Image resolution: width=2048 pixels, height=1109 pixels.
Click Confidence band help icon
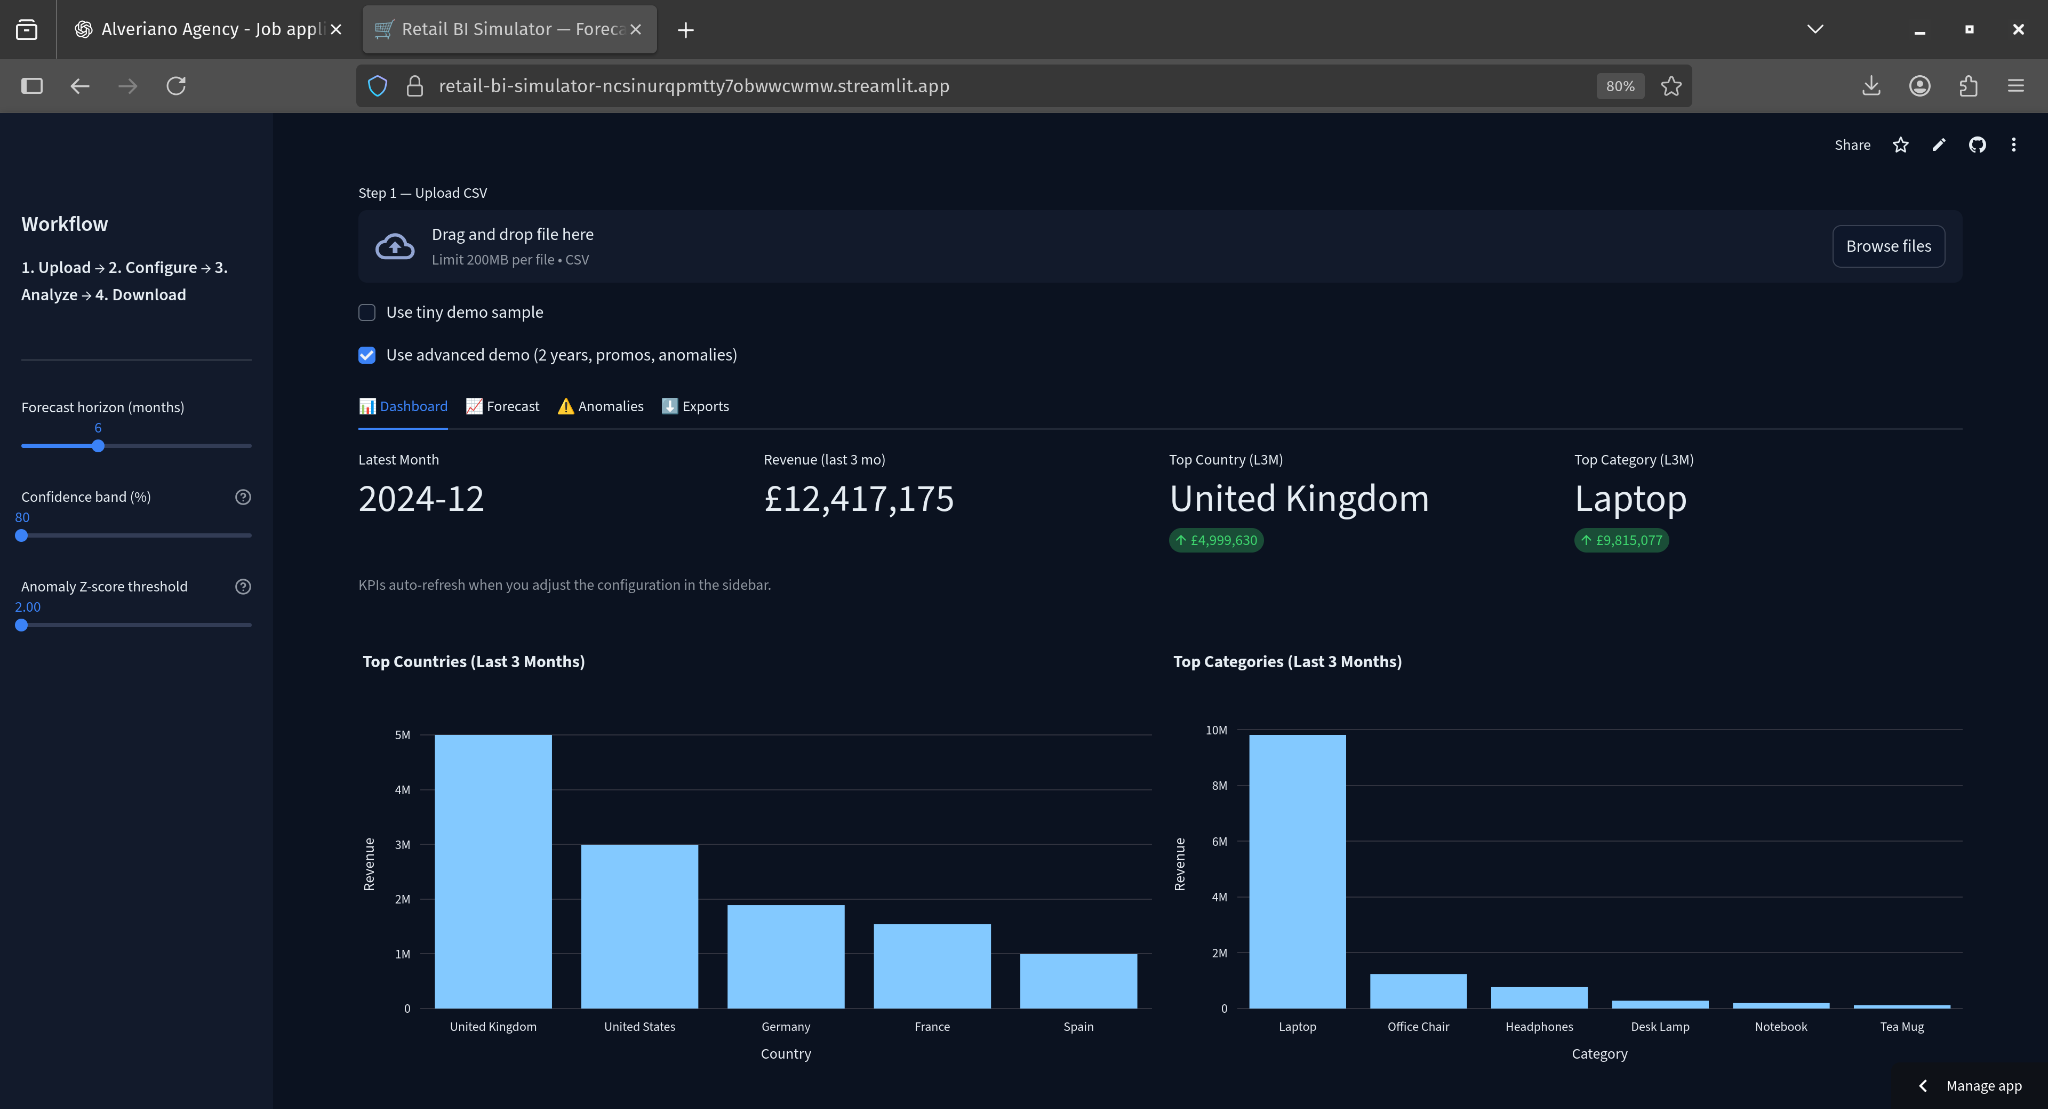[x=243, y=497]
